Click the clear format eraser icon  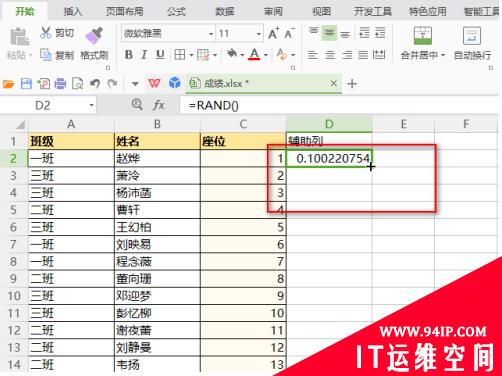pyautogui.click(x=282, y=54)
